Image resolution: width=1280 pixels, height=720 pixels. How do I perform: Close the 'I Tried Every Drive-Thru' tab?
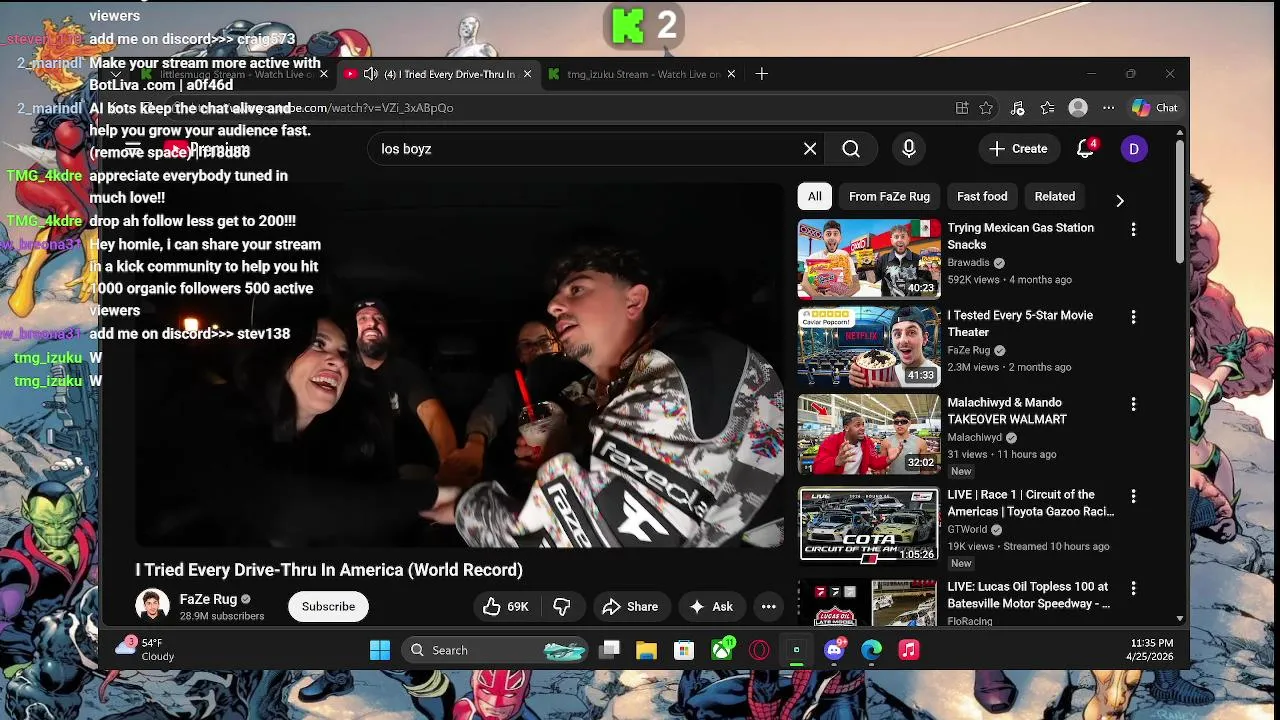point(527,74)
